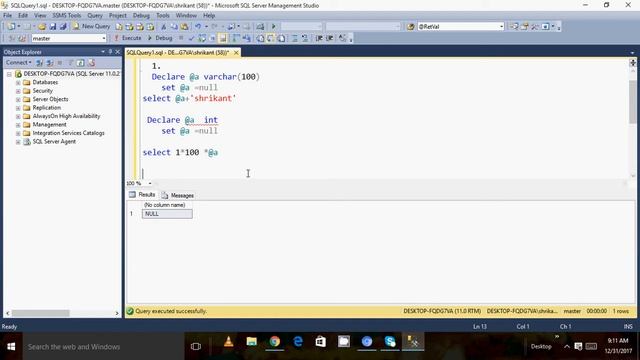Open the Debug menu
Viewport: 640px width, 360px height.
pos(141,16)
